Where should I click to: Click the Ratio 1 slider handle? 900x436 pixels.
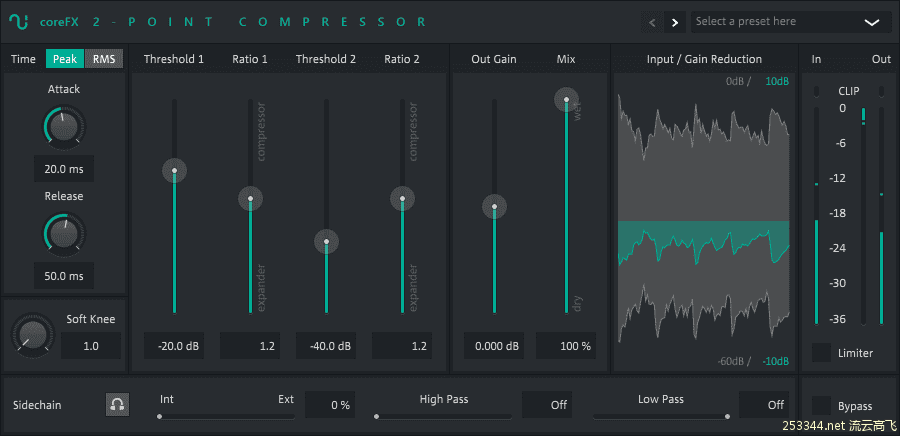click(x=250, y=198)
